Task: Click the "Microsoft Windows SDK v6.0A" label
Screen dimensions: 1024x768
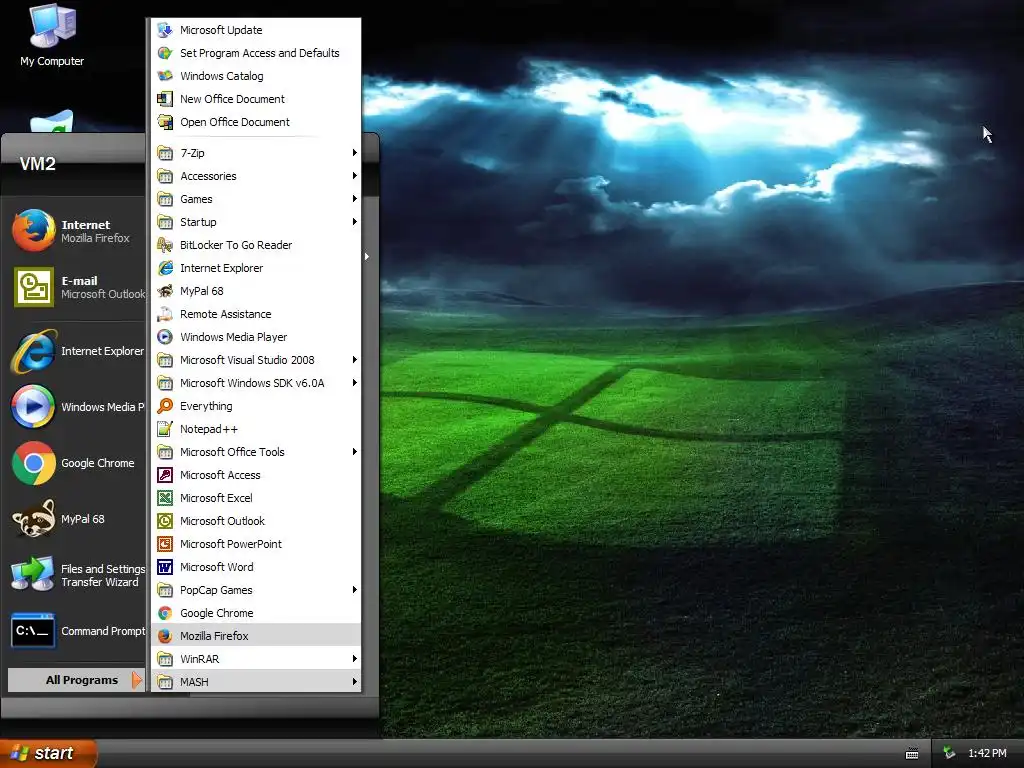Action: 252,383
